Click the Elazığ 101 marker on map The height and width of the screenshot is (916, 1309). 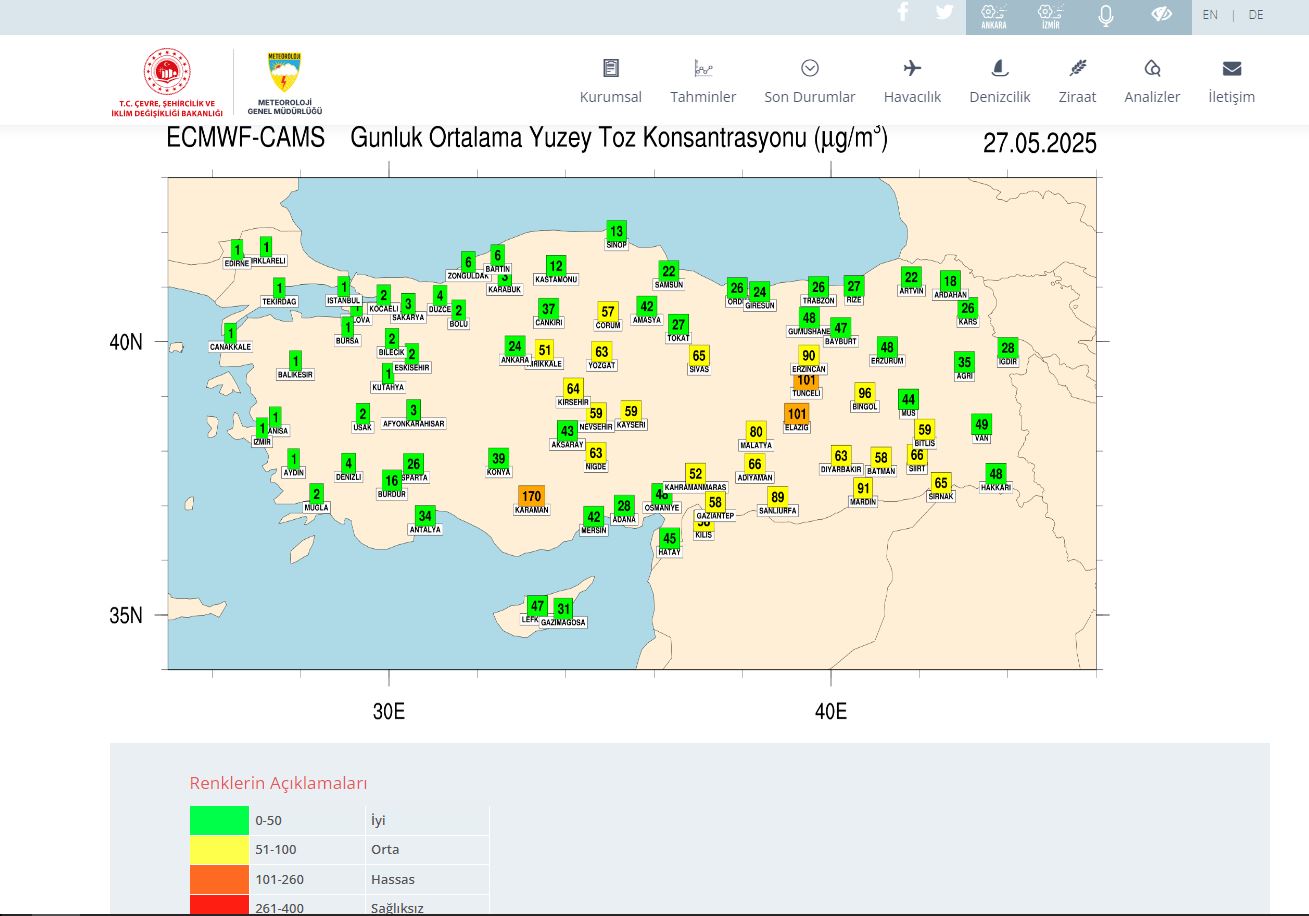(x=797, y=414)
